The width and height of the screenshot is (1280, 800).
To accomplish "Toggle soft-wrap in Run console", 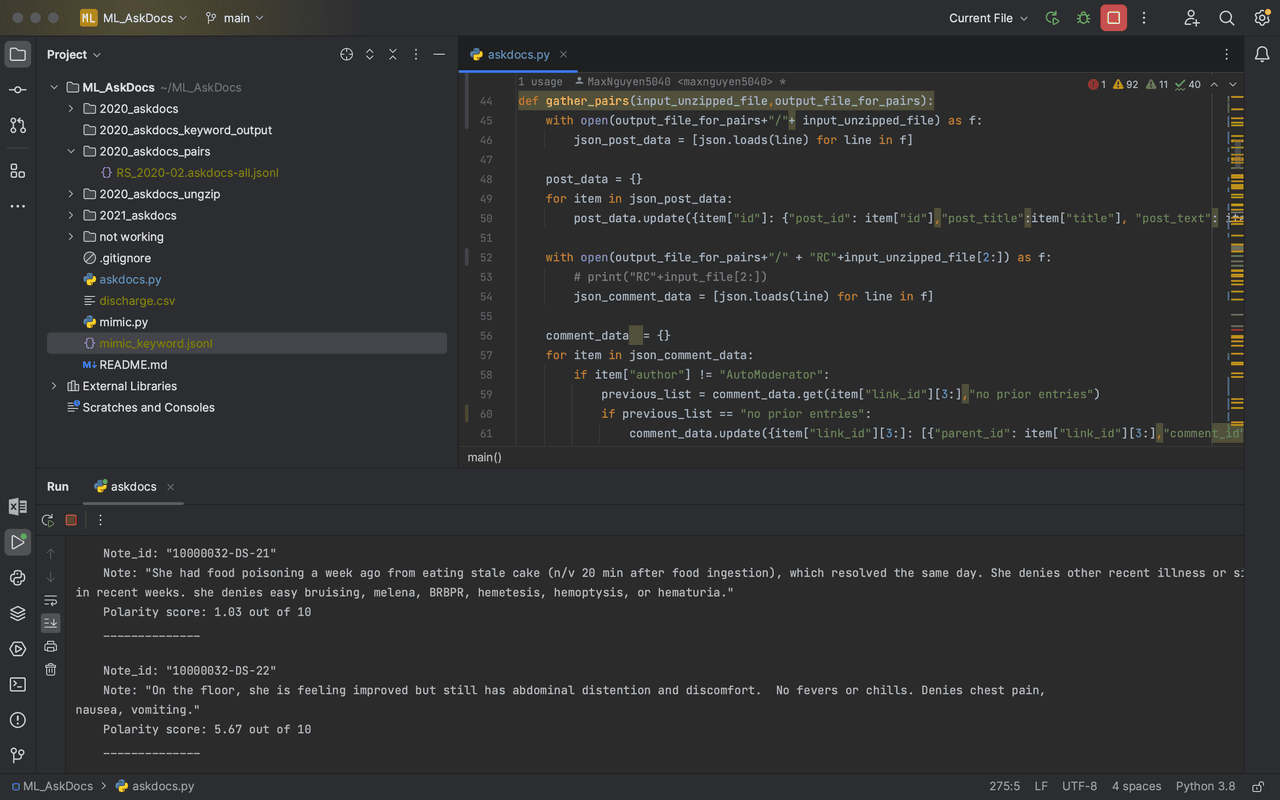I will pyautogui.click(x=51, y=600).
